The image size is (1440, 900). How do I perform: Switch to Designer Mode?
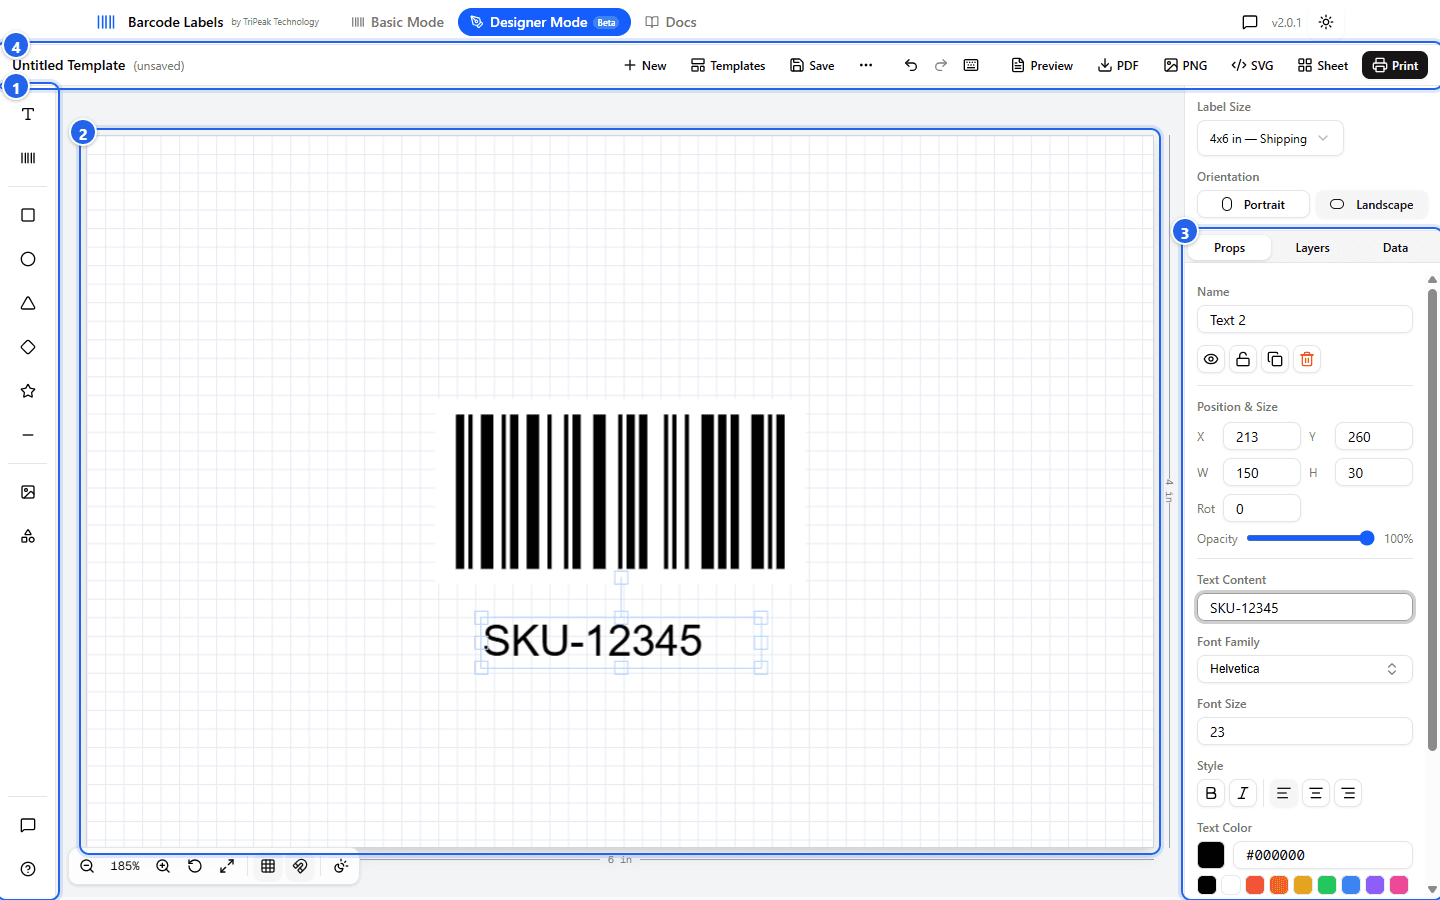click(x=544, y=22)
